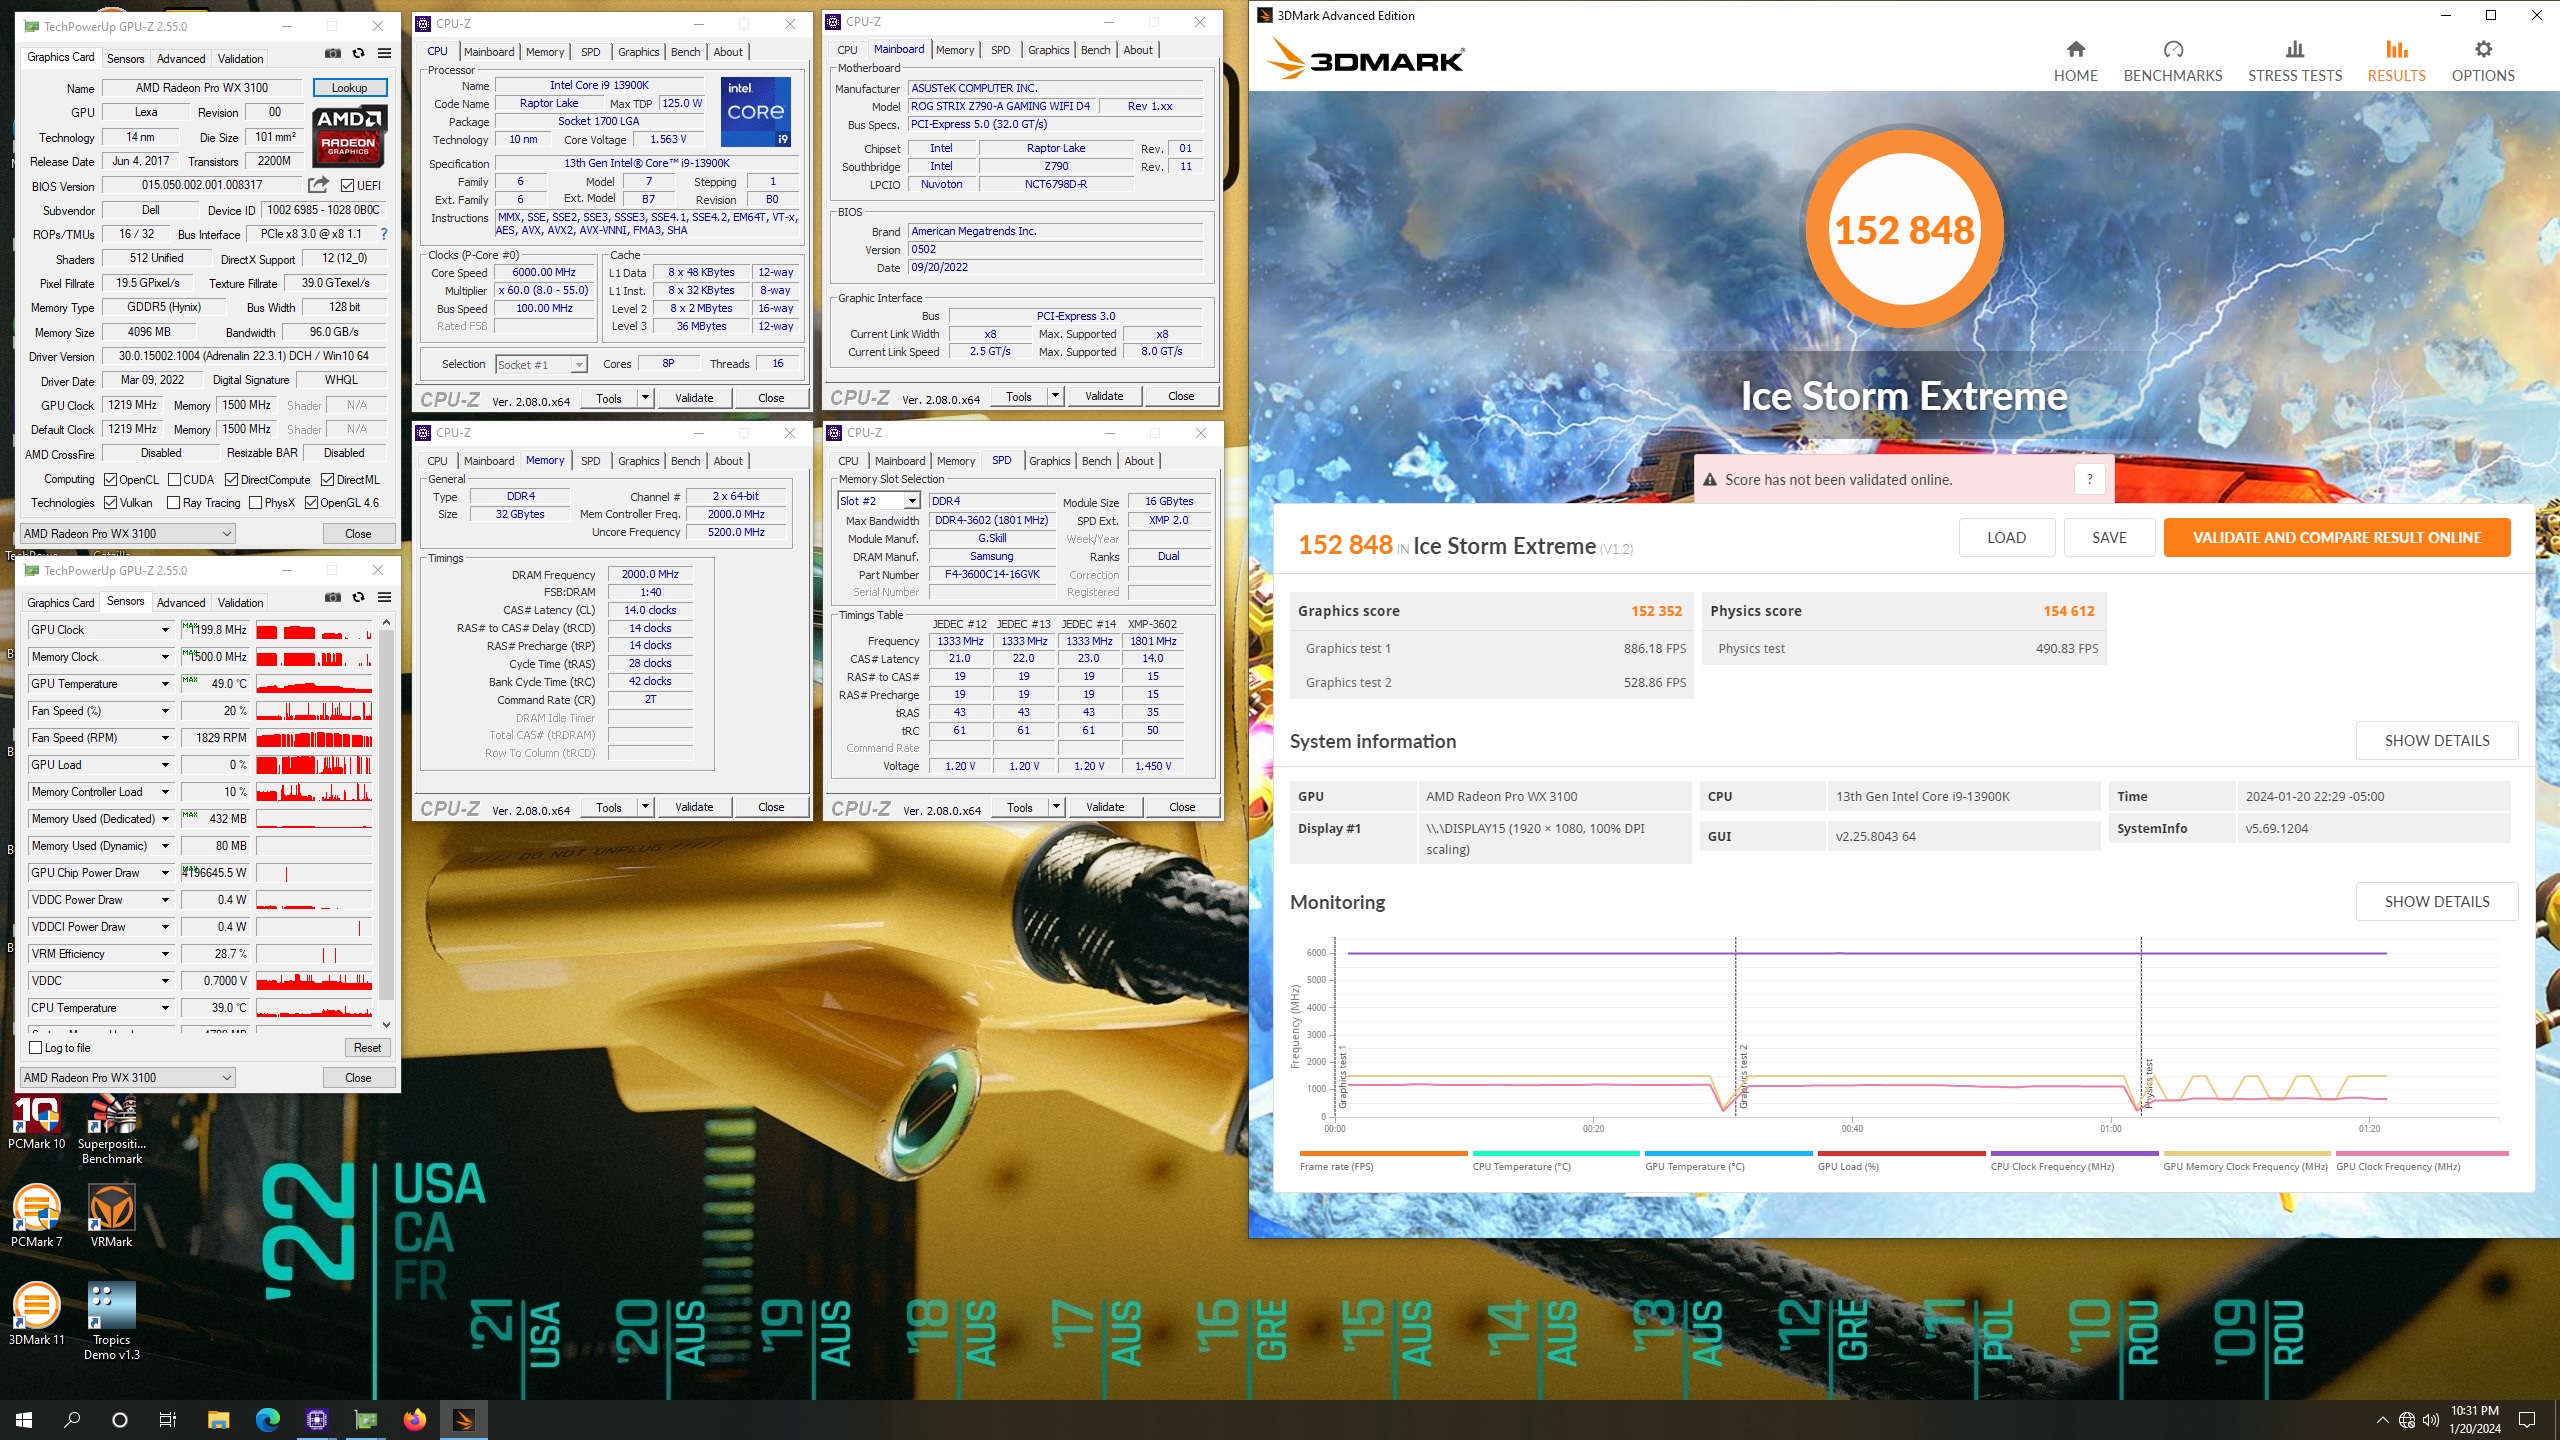Image resolution: width=2560 pixels, height=1440 pixels.
Task: Open the 3DMark 11 desktop icon
Action: pos(36,1313)
